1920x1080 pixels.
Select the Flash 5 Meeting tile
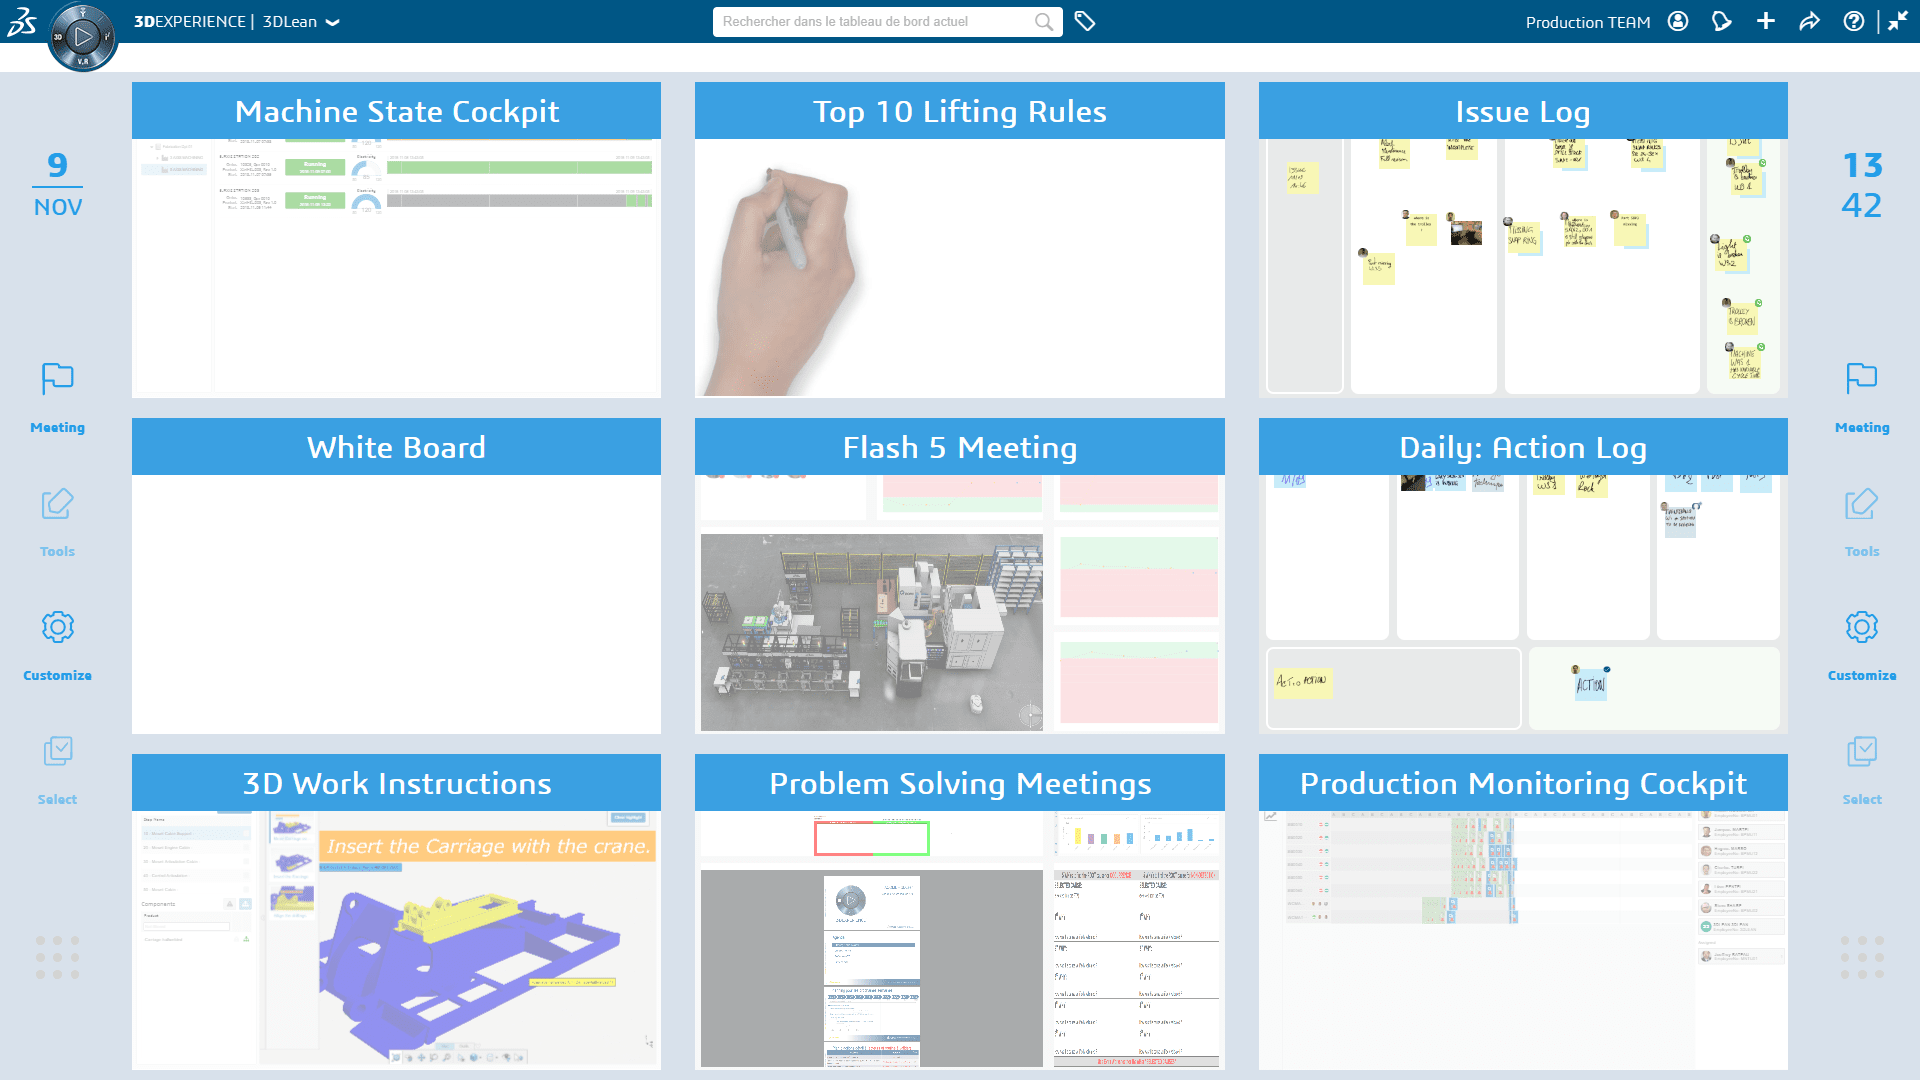(x=959, y=576)
